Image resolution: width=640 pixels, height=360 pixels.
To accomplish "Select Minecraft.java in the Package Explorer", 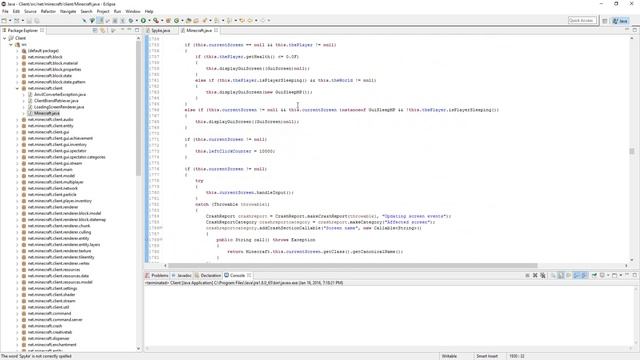I will click(x=47, y=113).
